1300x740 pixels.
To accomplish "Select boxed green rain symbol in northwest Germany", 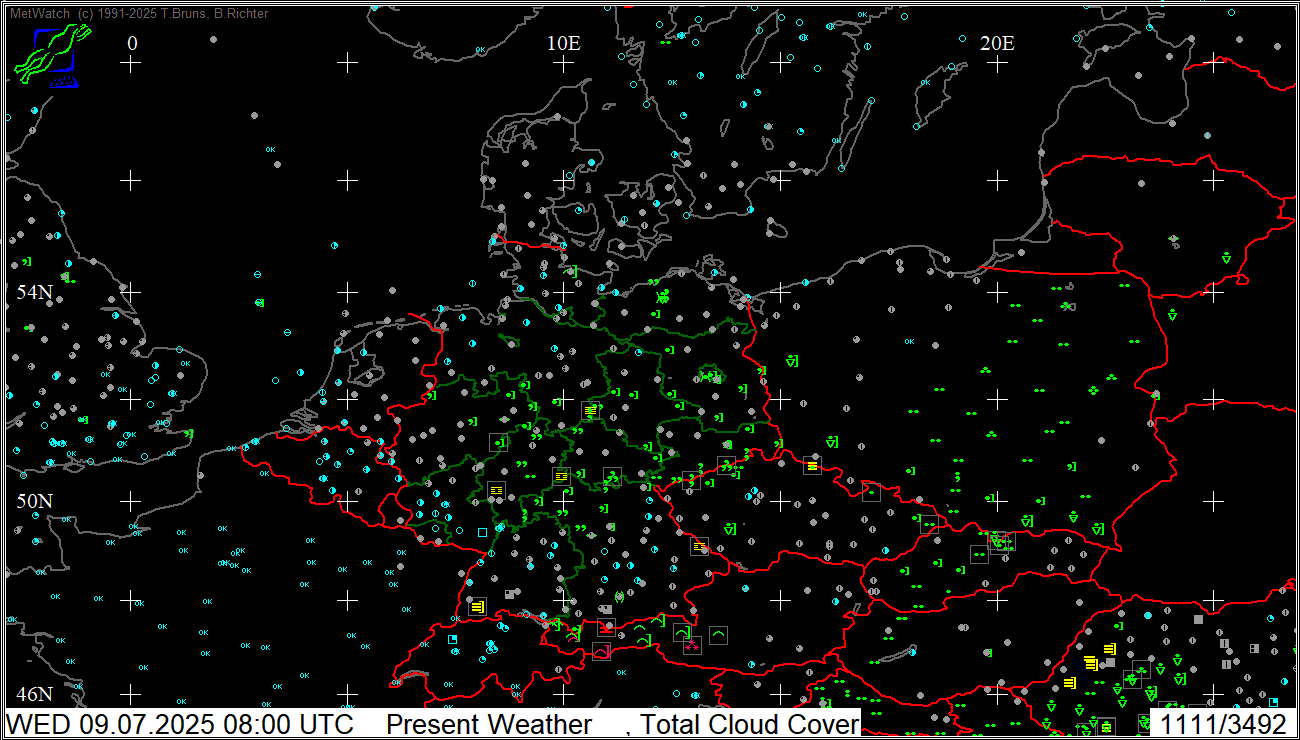I will tap(499, 441).
